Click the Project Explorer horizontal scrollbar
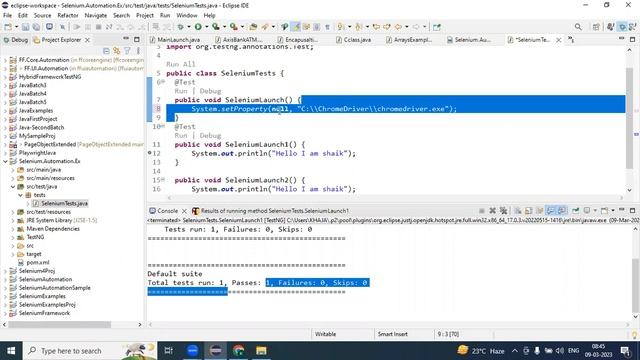 (60, 324)
